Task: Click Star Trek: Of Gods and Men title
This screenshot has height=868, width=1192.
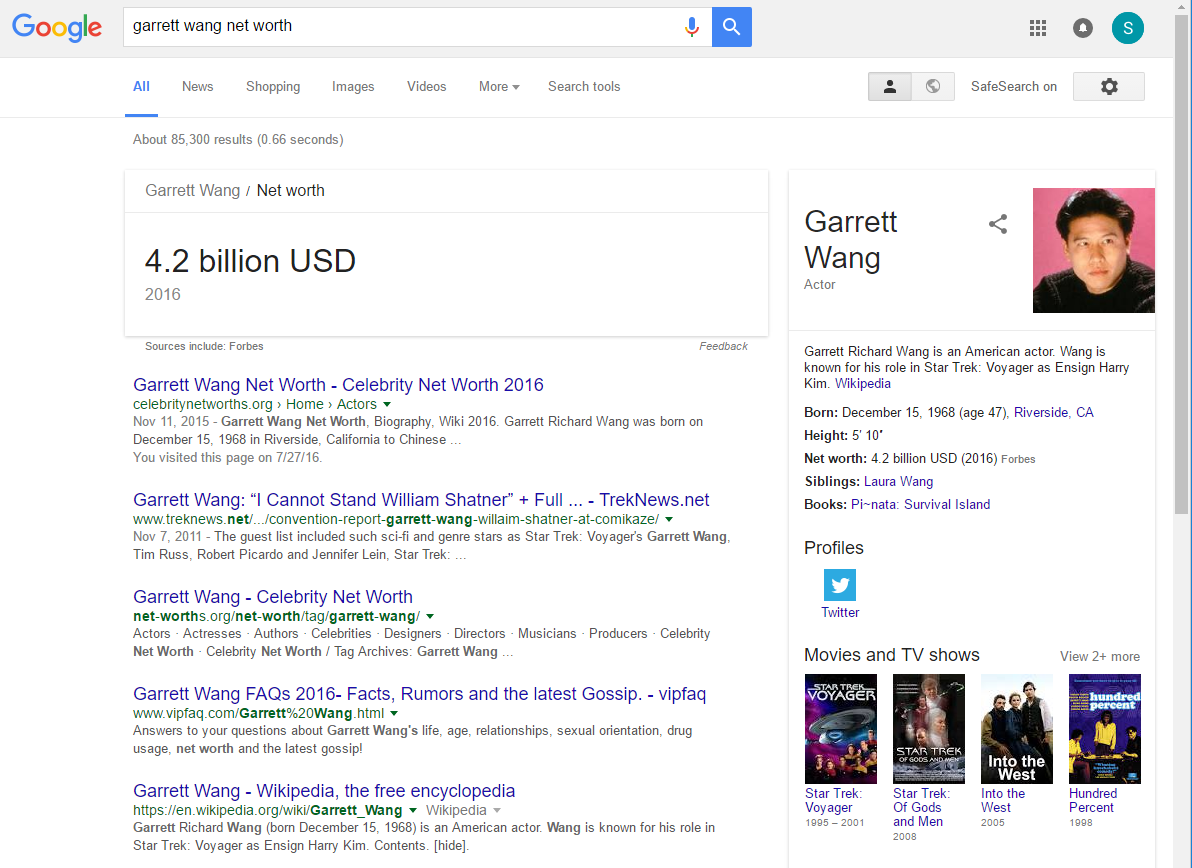Action: click(x=921, y=807)
